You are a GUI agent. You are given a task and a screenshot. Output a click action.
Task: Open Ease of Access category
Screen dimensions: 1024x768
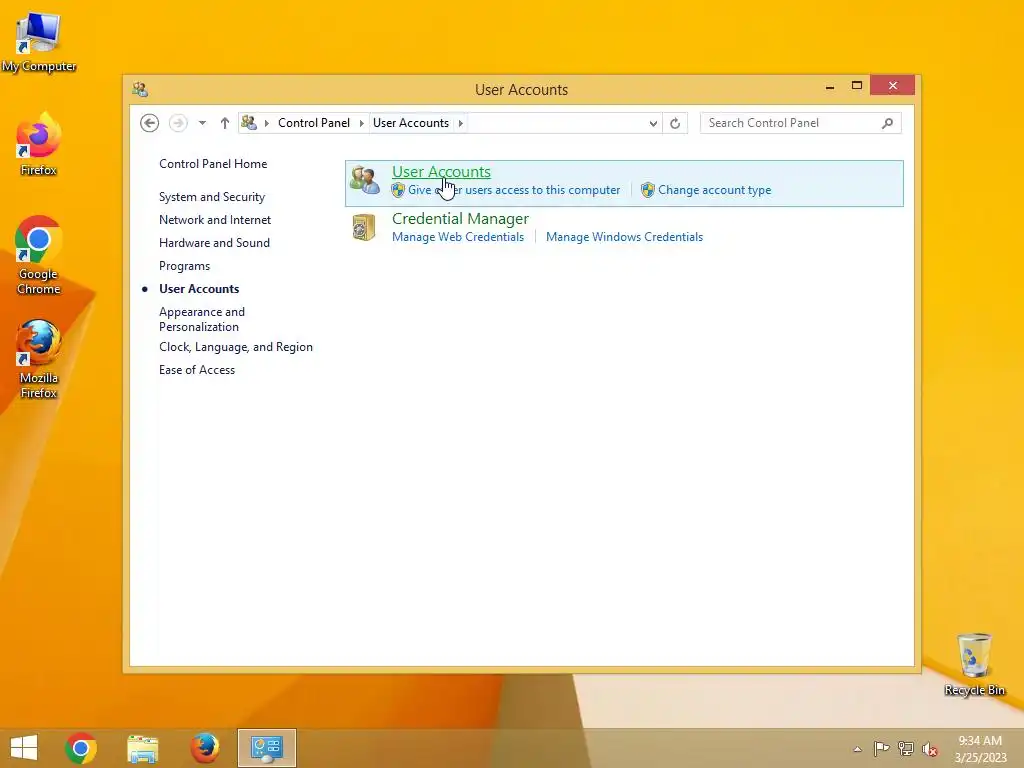tap(197, 370)
